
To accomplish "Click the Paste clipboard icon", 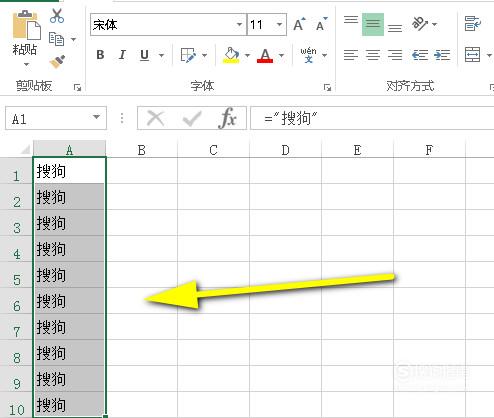I will tap(26, 25).
